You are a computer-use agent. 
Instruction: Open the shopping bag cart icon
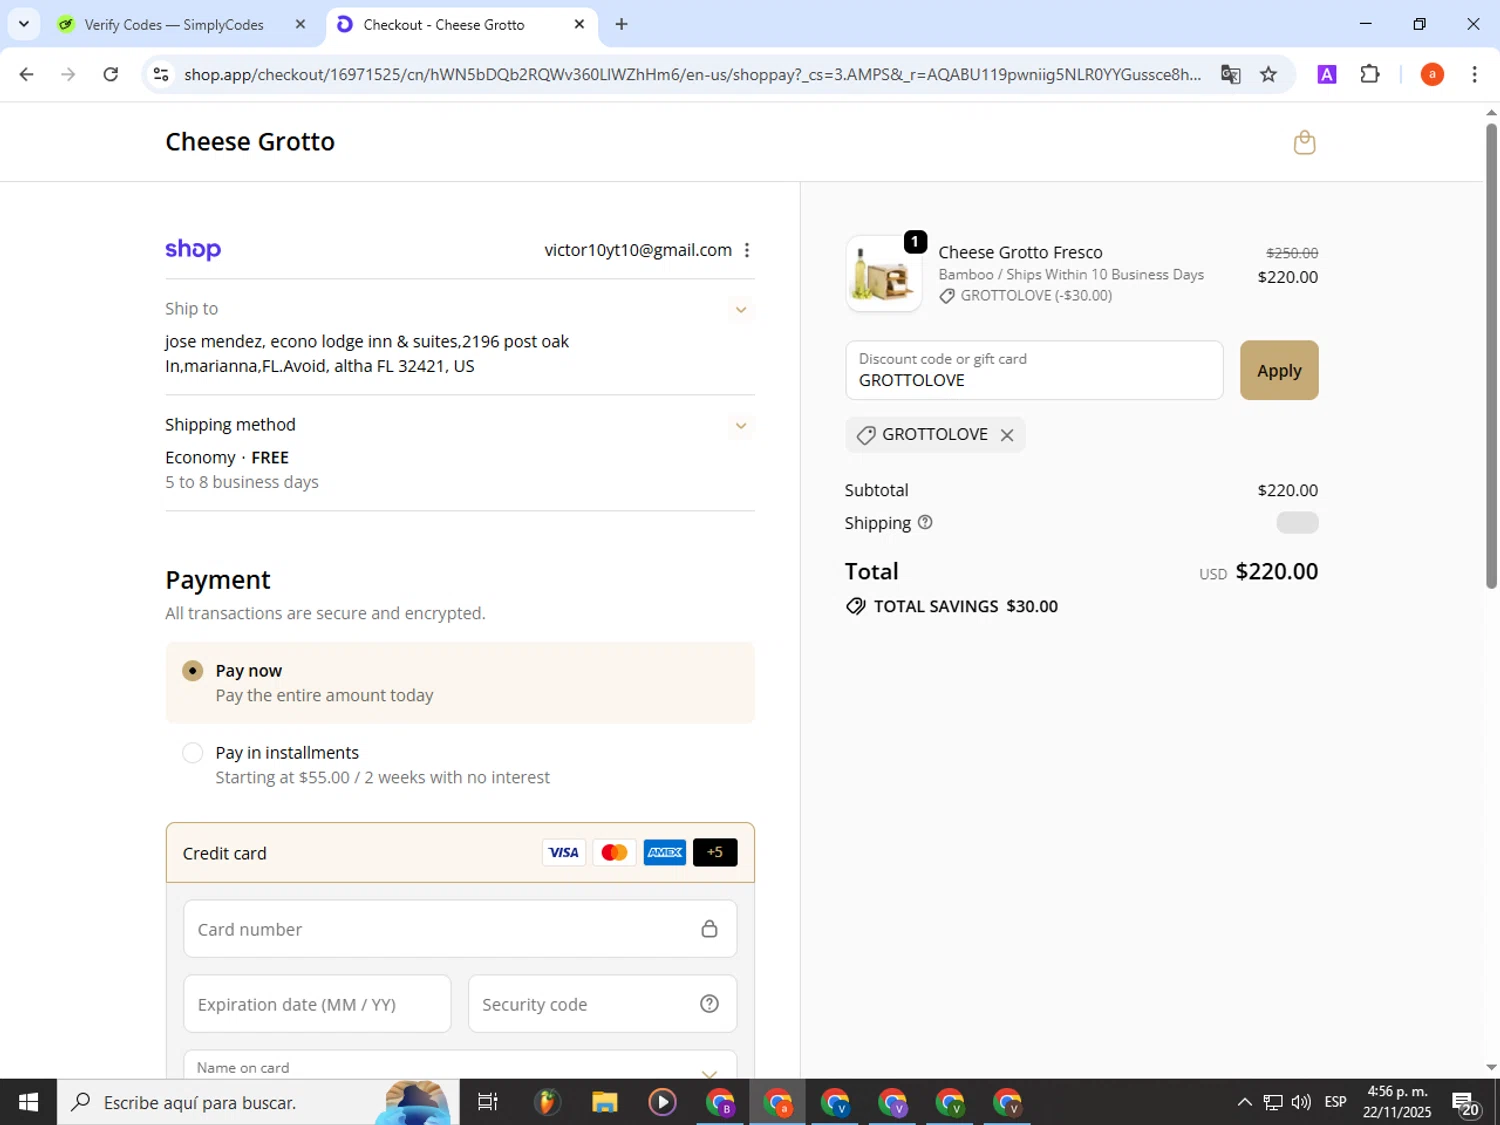[x=1304, y=143]
